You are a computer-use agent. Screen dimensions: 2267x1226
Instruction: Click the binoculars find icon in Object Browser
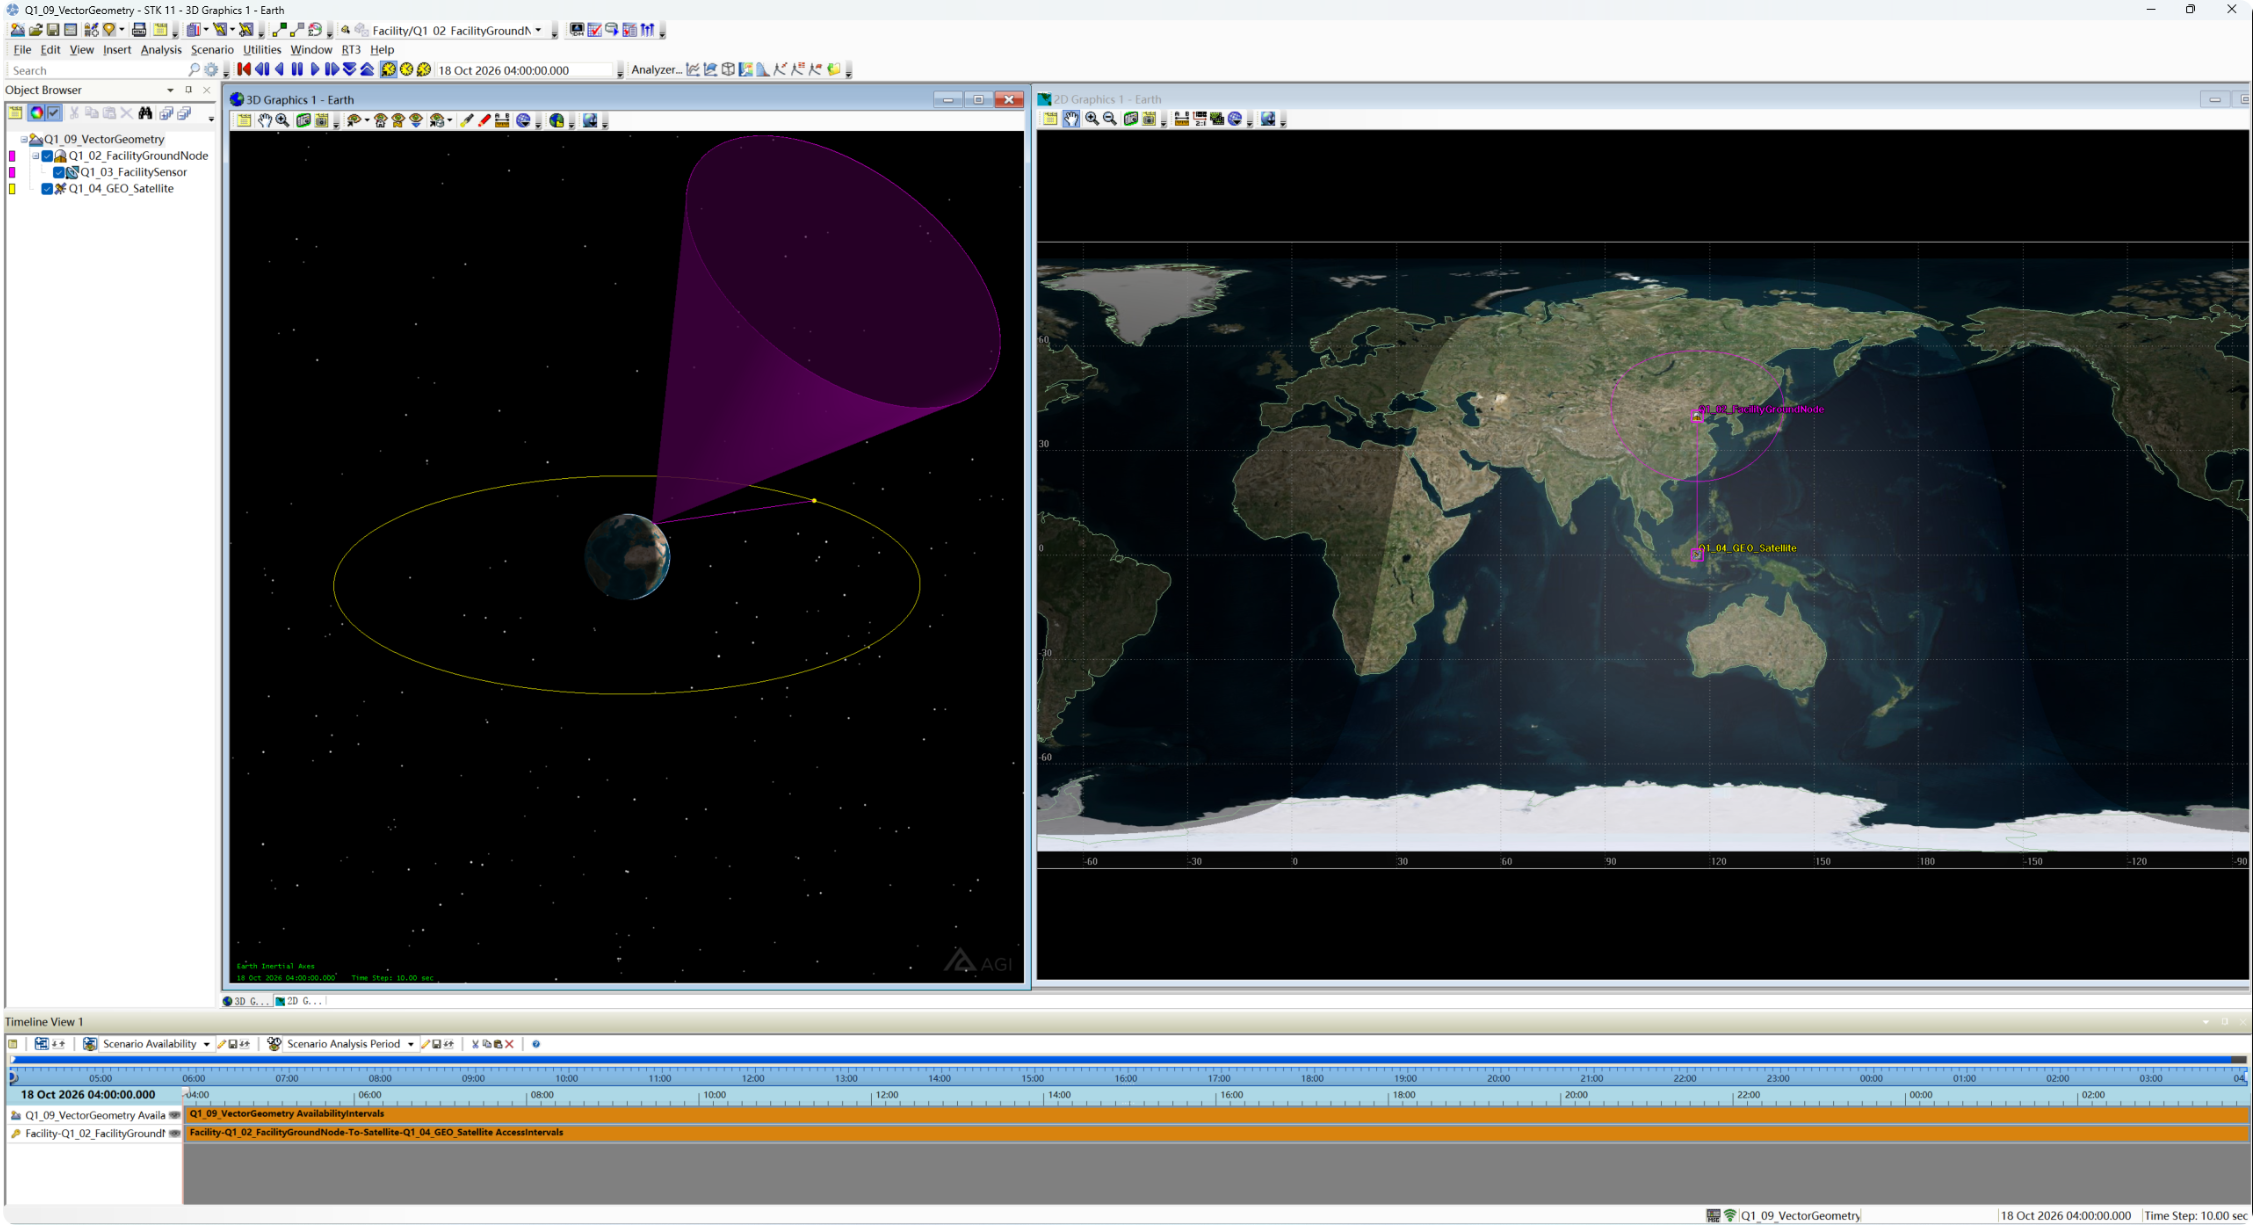coord(145,113)
